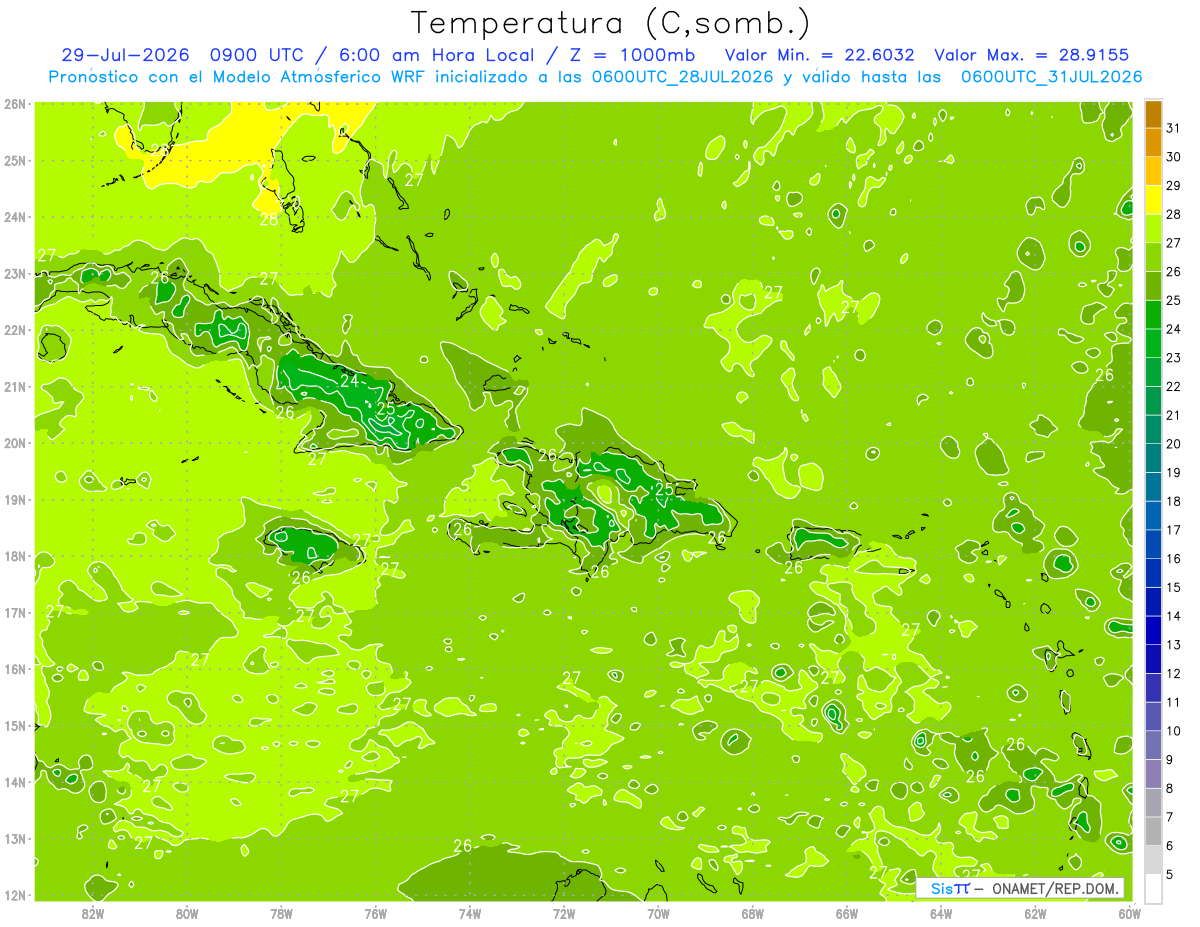Pick the white legend swatch below 5
Screen dimensions: 1200x927
[1154, 888]
